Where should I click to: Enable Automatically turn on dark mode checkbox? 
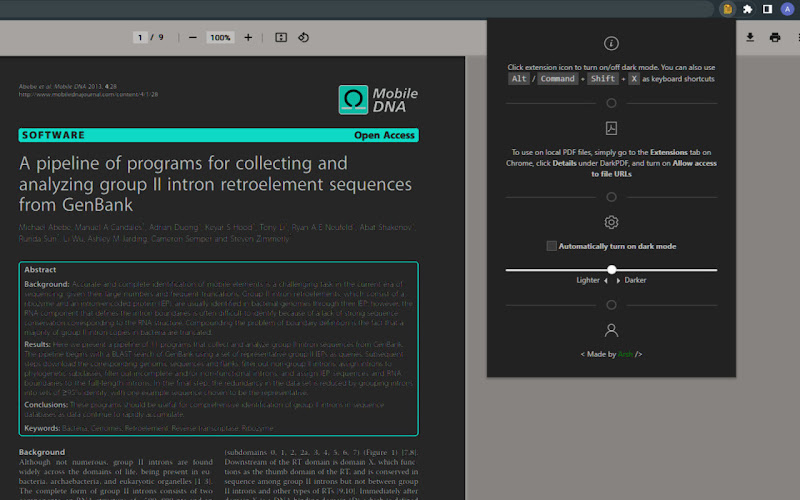click(x=552, y=246)
